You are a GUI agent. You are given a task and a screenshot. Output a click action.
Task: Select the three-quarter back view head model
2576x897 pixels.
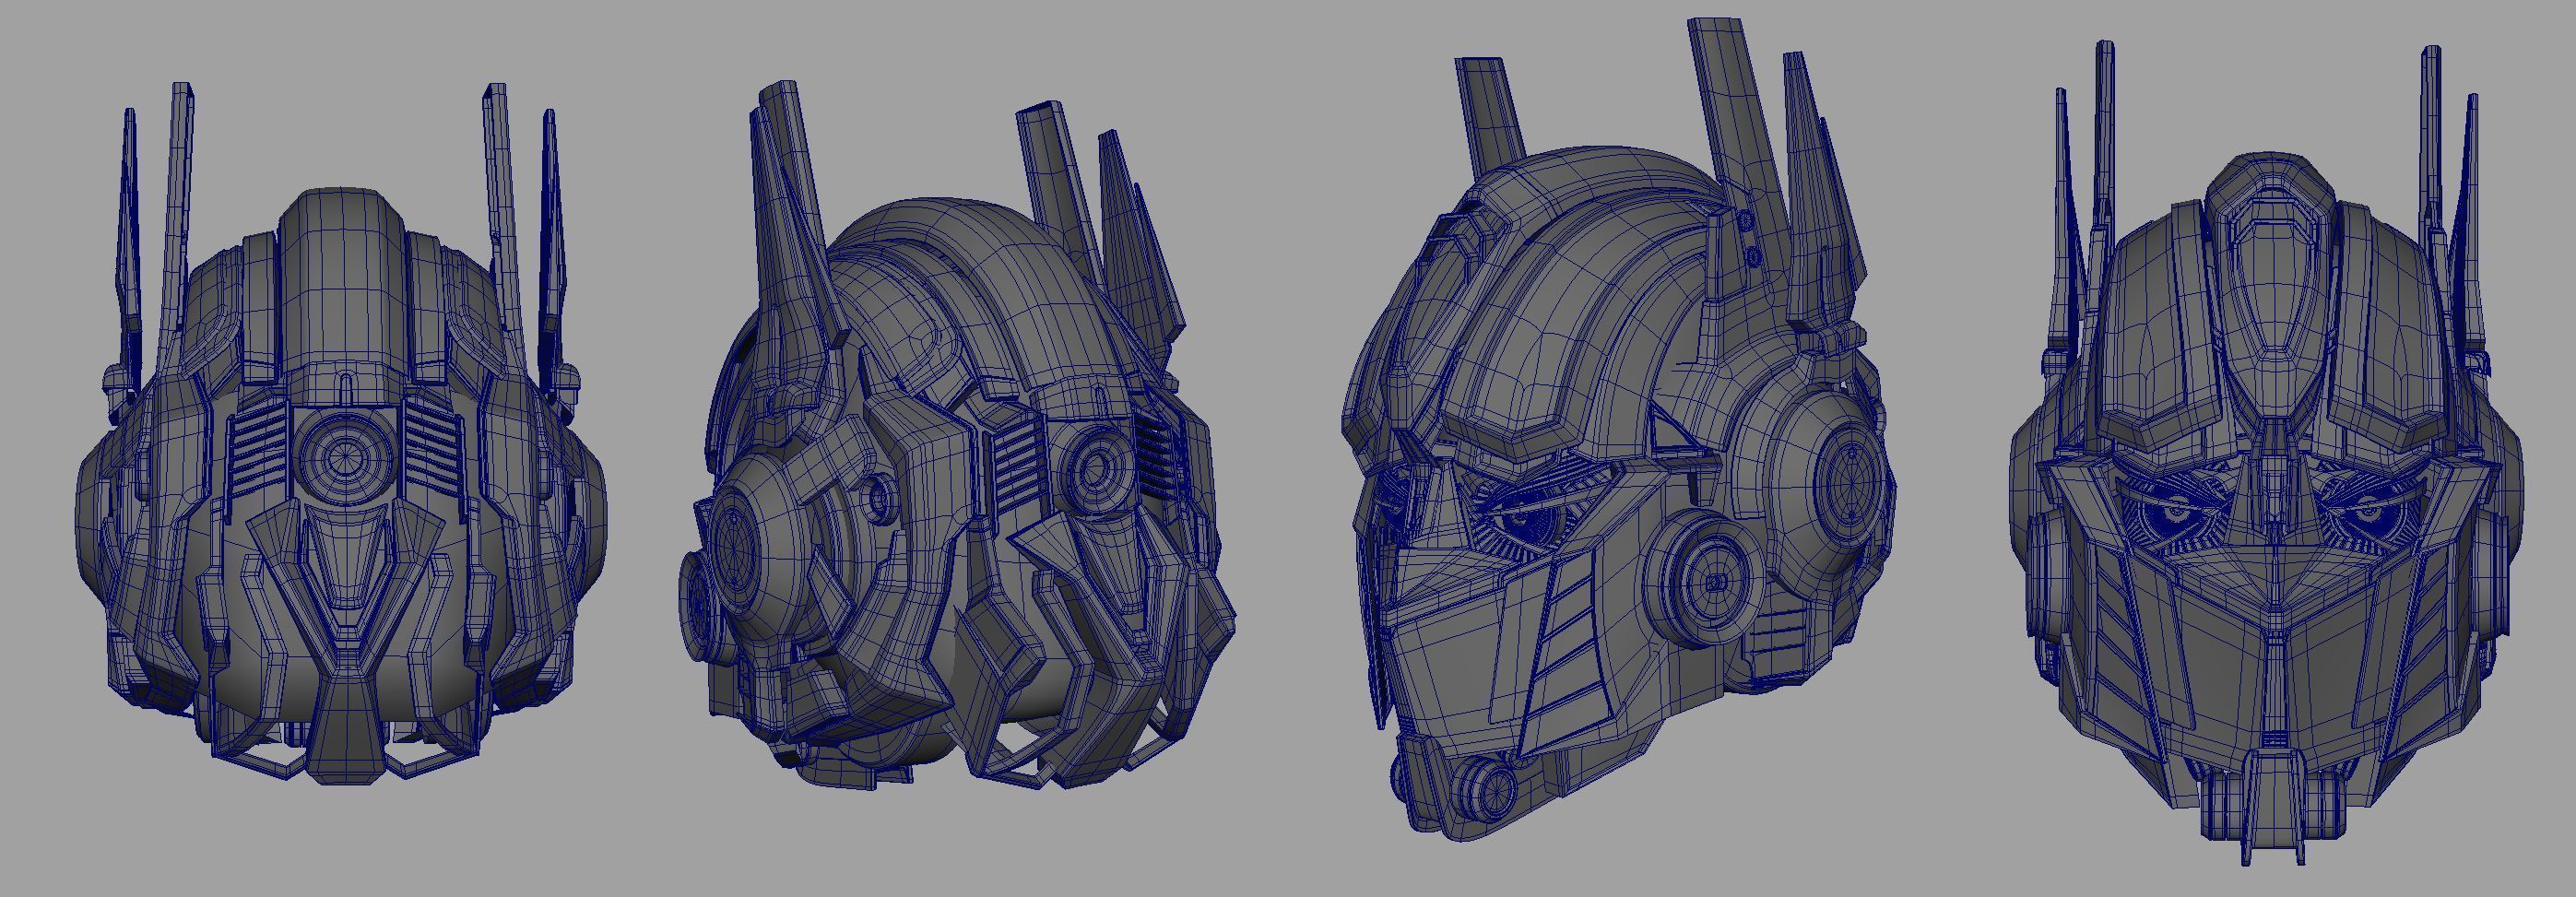(x=957, y=436)
